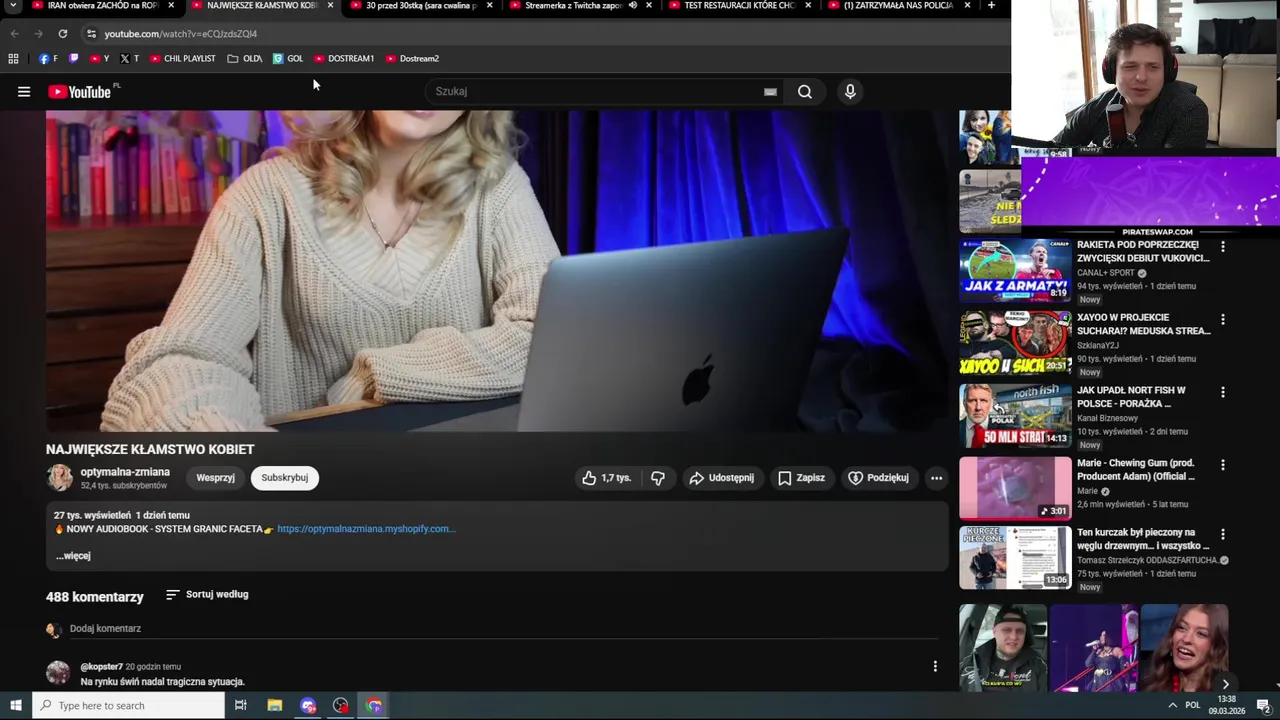Expand description with ...więcej

(x=73, y=556)
